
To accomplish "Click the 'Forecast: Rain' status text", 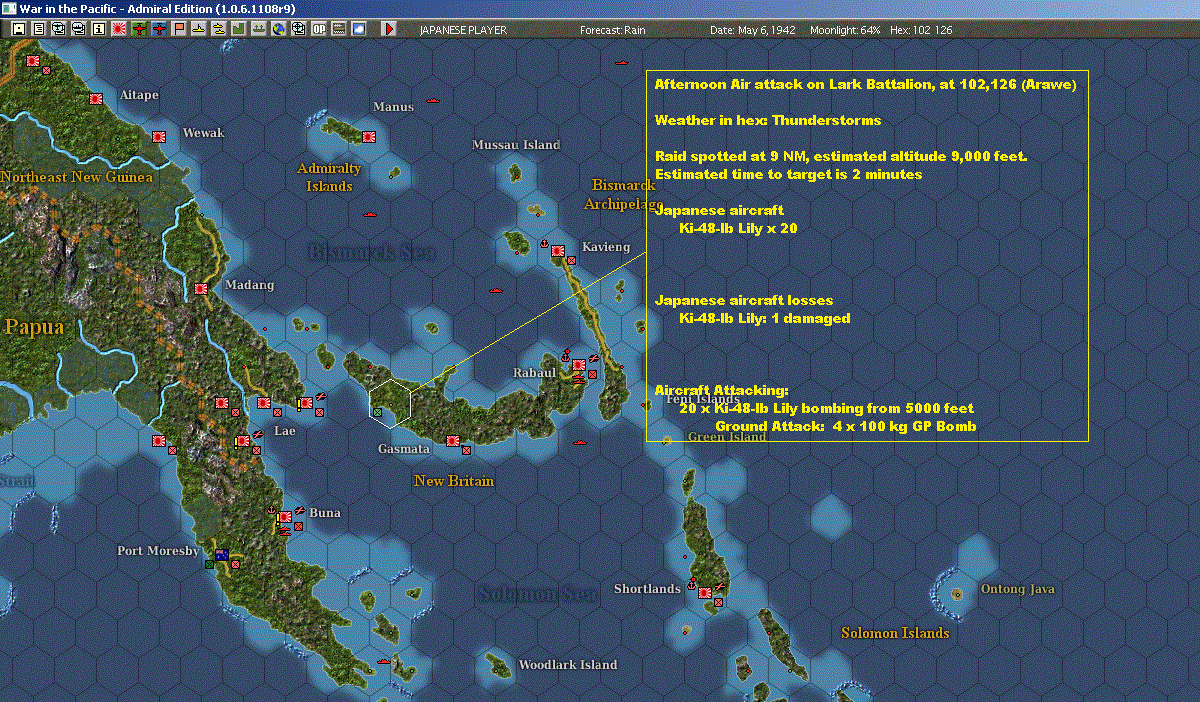I will click(x=613, y=30).
